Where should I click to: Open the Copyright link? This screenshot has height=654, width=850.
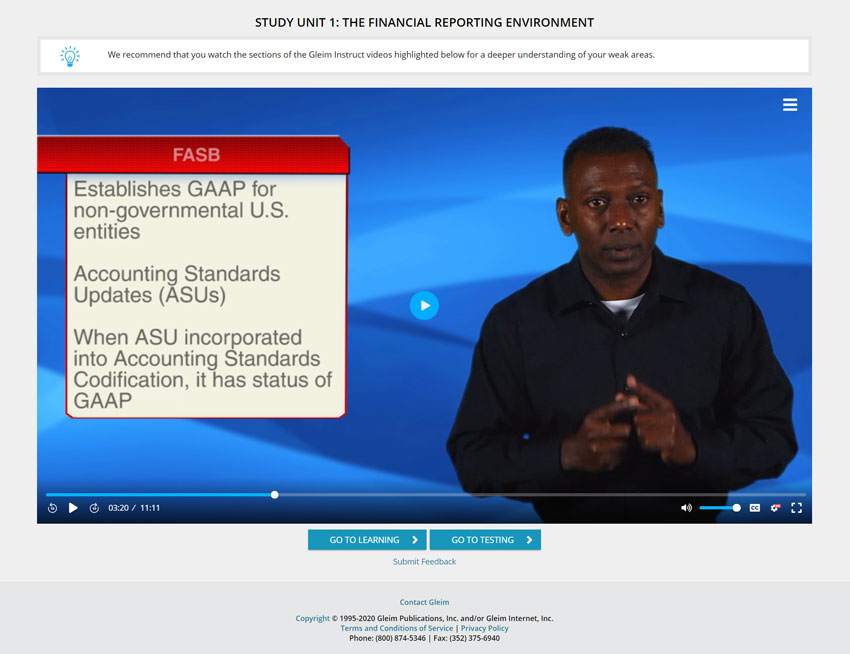tap(312, 618)
